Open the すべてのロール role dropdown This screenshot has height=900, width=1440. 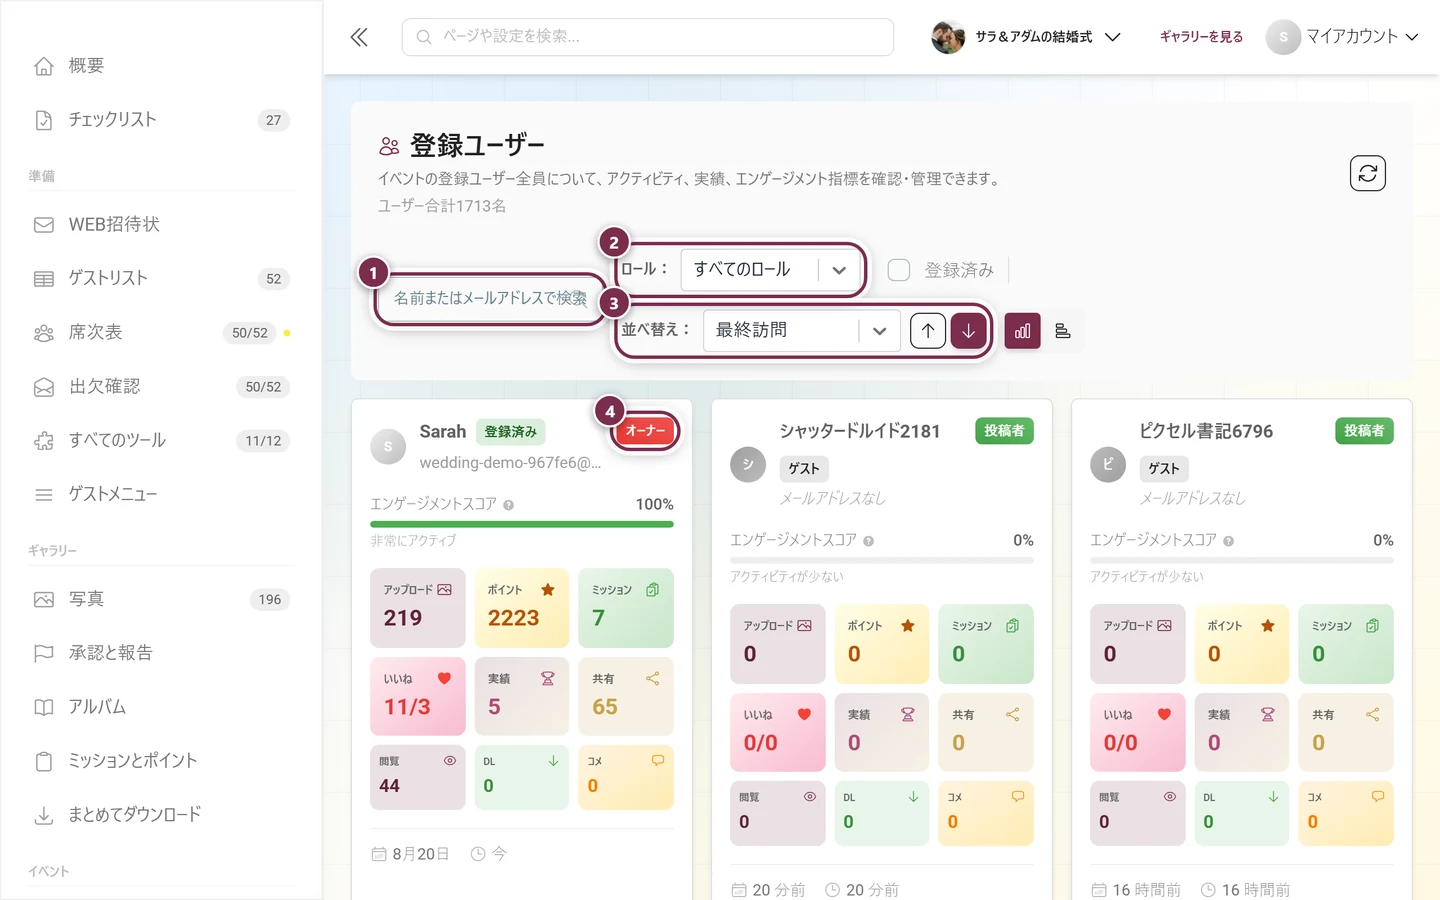coord(772,270)
